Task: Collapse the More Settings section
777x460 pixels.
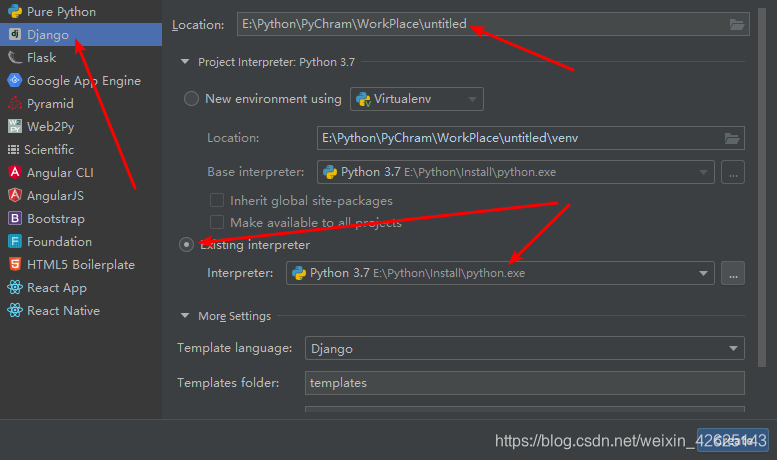Action: [185, 316]
